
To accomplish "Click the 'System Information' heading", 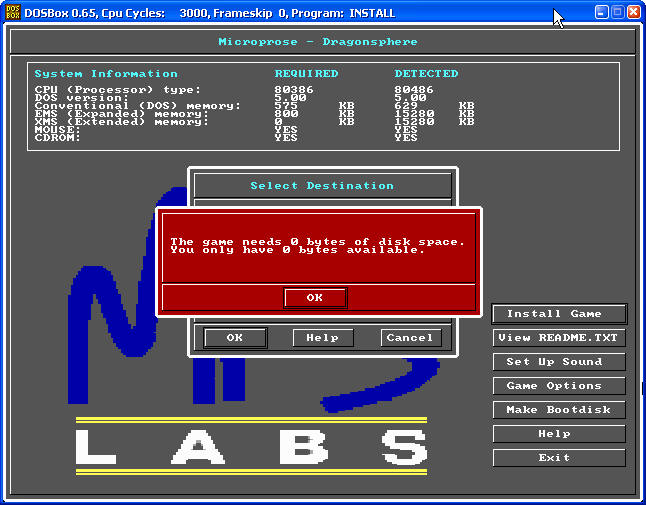I will (x=106, y=74).
